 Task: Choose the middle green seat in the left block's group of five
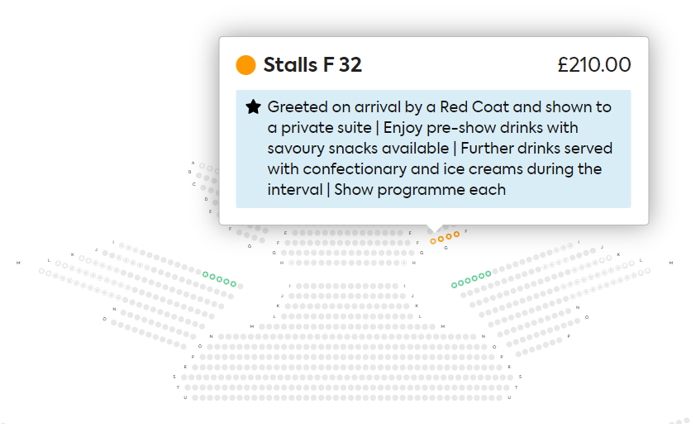tap(219, 279)
